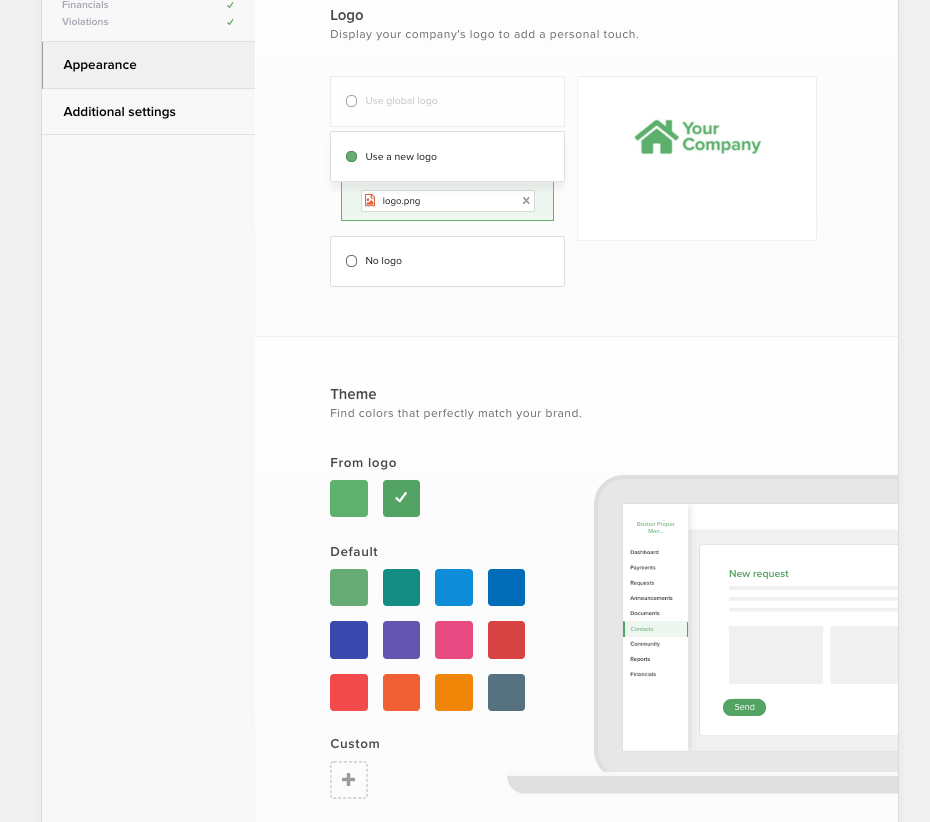The image size is (930, 822).
Task: Click the Send button in the preview
Action: [744, 707]
